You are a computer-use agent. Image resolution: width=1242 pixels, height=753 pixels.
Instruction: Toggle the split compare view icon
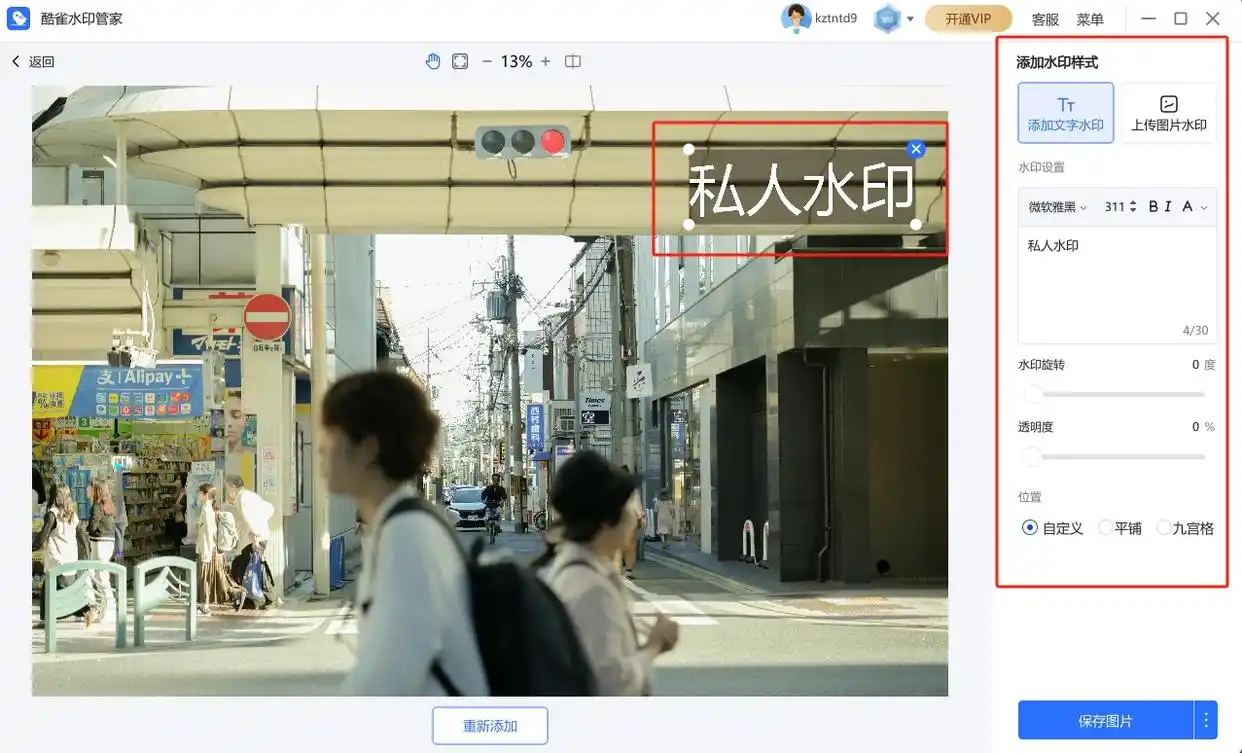click(x=573, y=62)
